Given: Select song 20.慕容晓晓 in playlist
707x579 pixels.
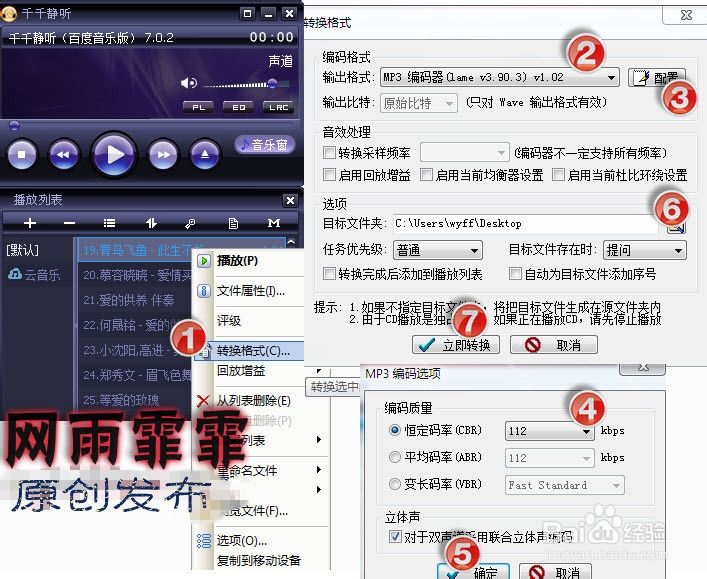Looking at the screenshot, I should click(135, 275).
